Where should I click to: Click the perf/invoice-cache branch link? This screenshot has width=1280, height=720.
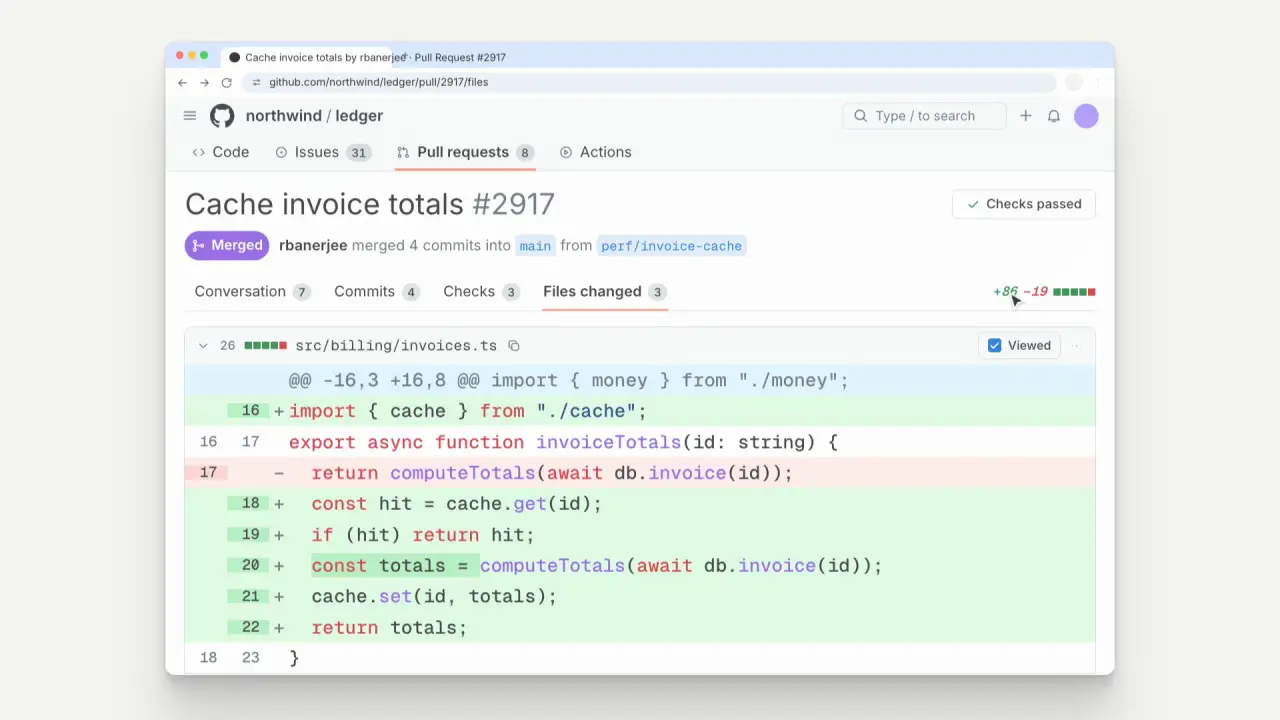click(x=672, y=246)
